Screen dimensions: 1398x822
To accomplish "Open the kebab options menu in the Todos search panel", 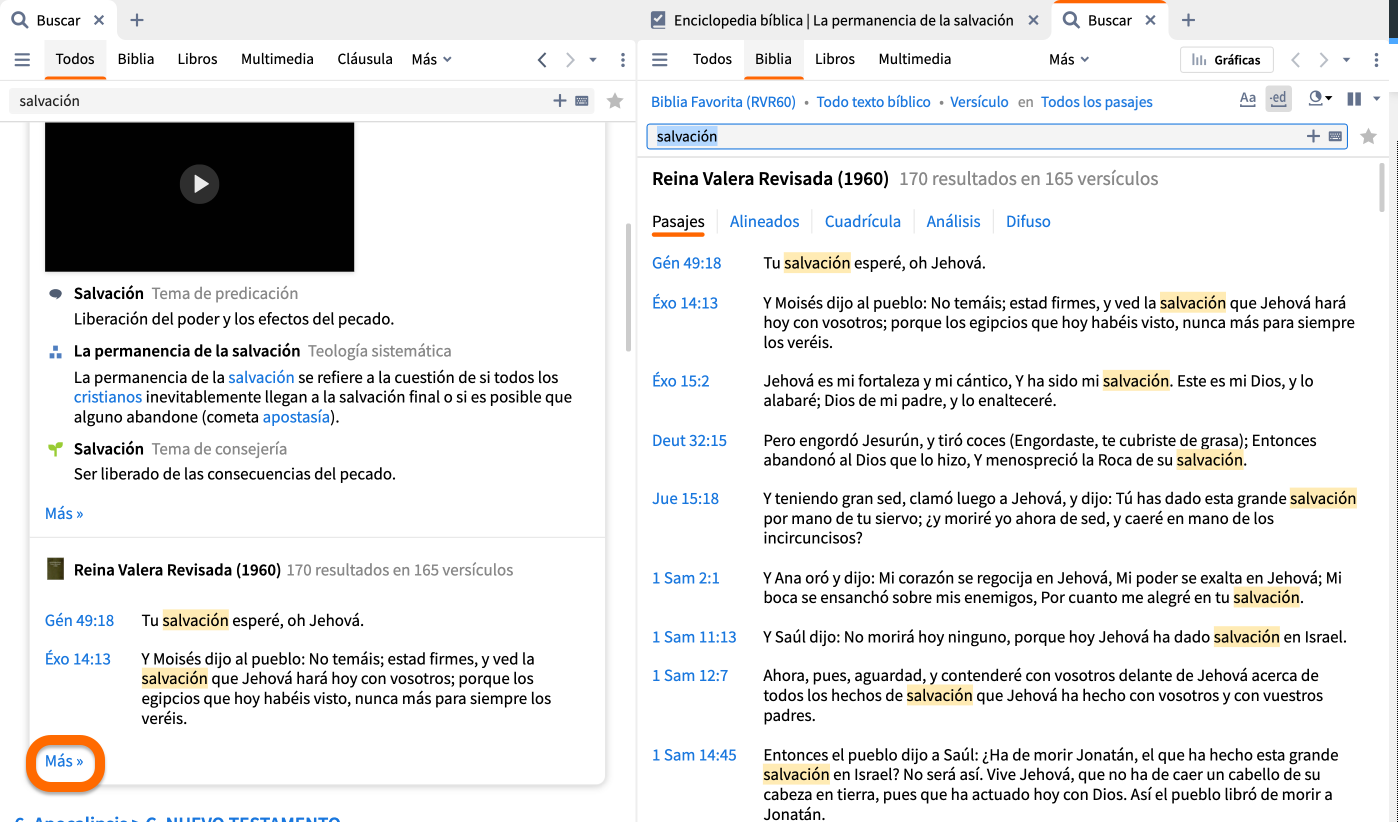I will pos(622,60).
